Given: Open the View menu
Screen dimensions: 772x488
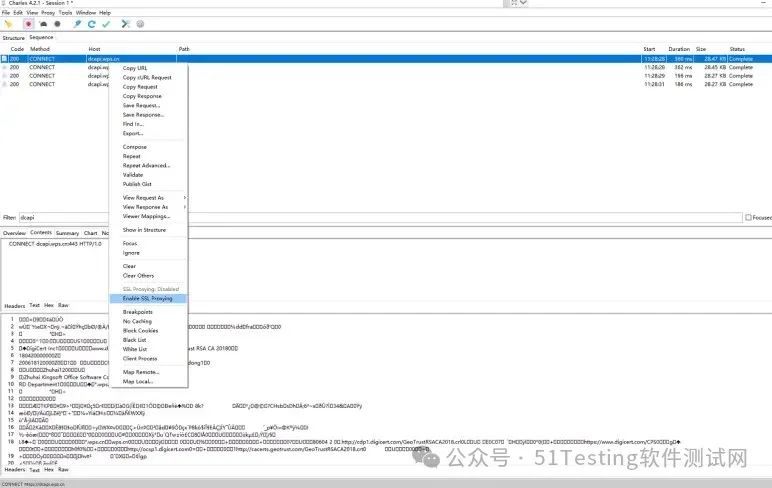Looking at the screenshot, I should point(32,13).
